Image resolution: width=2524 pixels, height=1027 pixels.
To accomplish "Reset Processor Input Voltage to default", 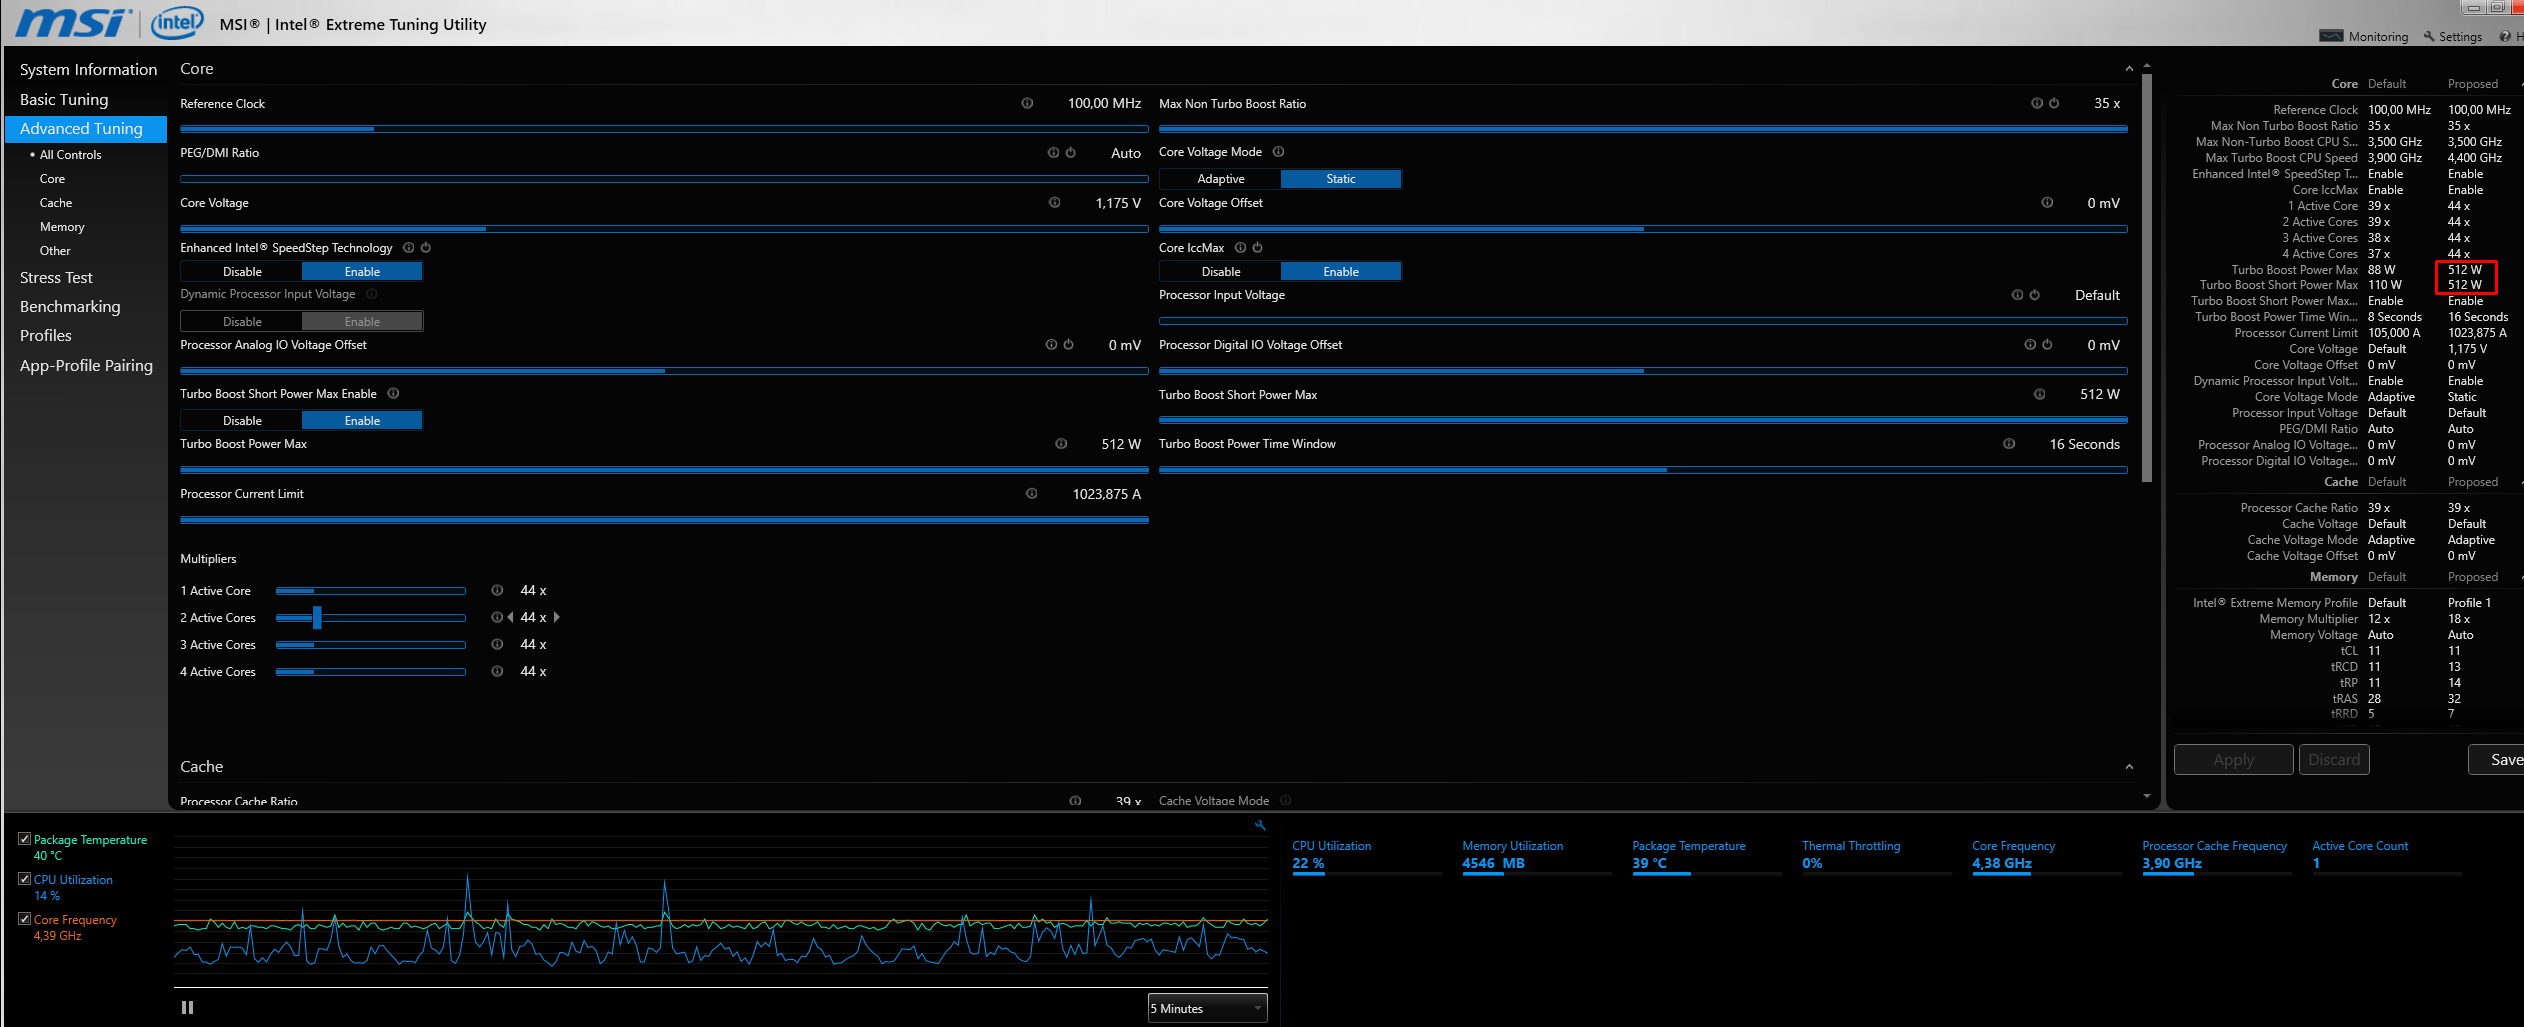I will [2035, 294].
